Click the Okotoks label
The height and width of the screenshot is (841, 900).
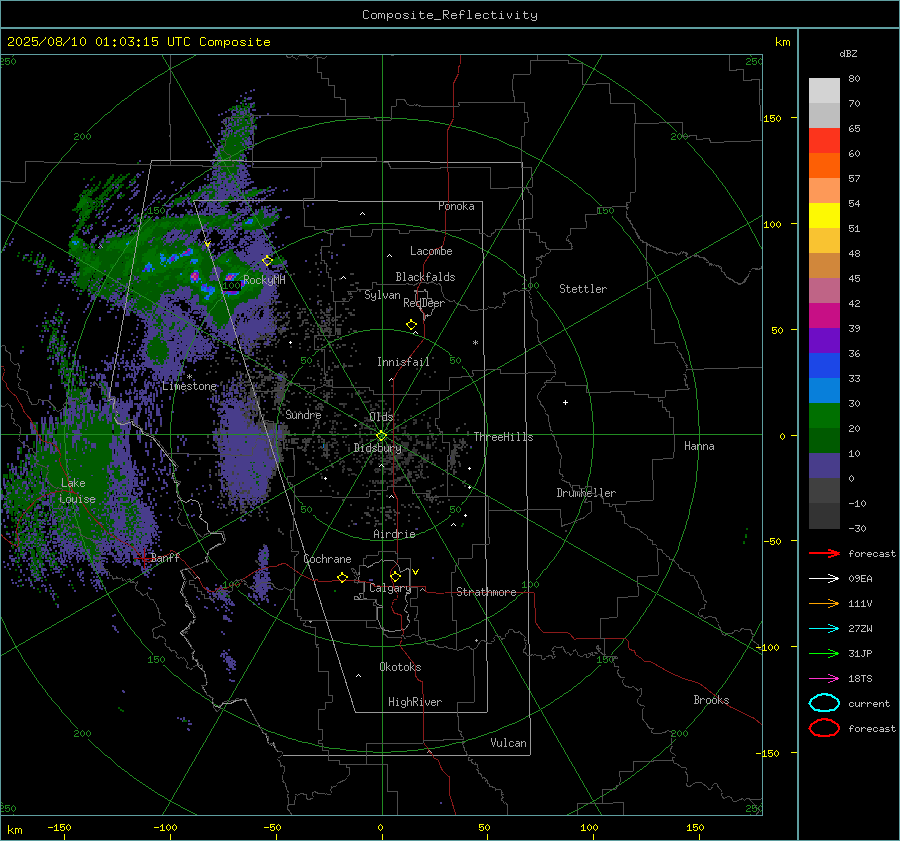400,666
